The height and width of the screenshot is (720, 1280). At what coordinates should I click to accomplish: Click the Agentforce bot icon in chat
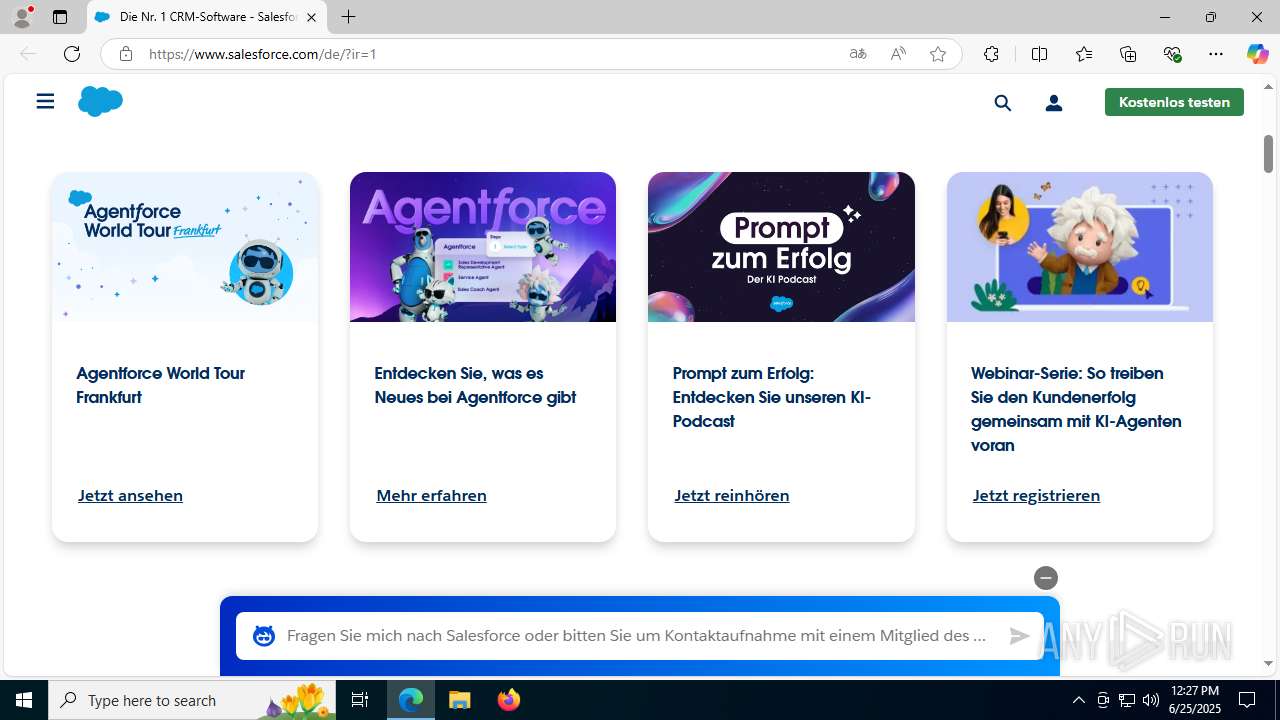(264, 636)
